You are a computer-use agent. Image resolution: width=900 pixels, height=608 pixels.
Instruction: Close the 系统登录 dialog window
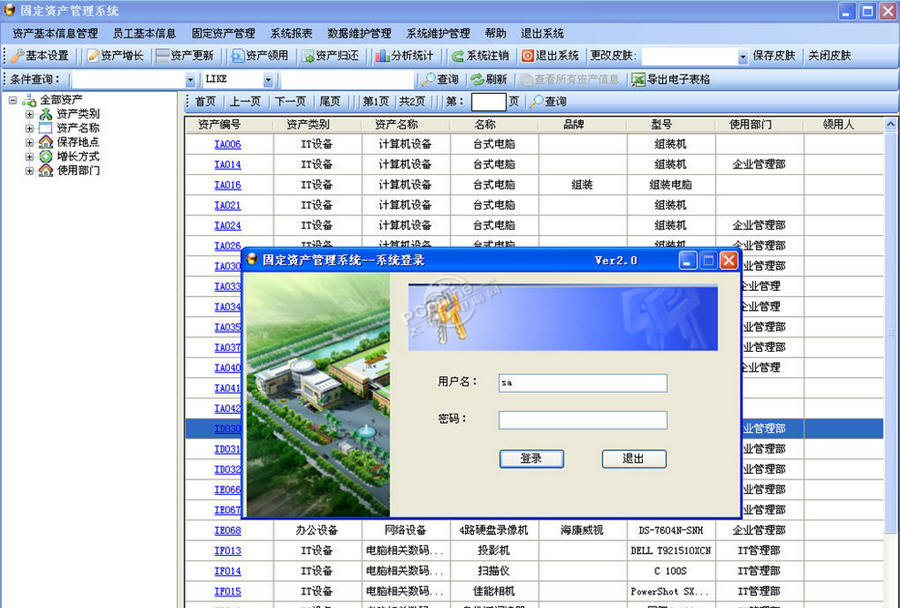(729, 261)
